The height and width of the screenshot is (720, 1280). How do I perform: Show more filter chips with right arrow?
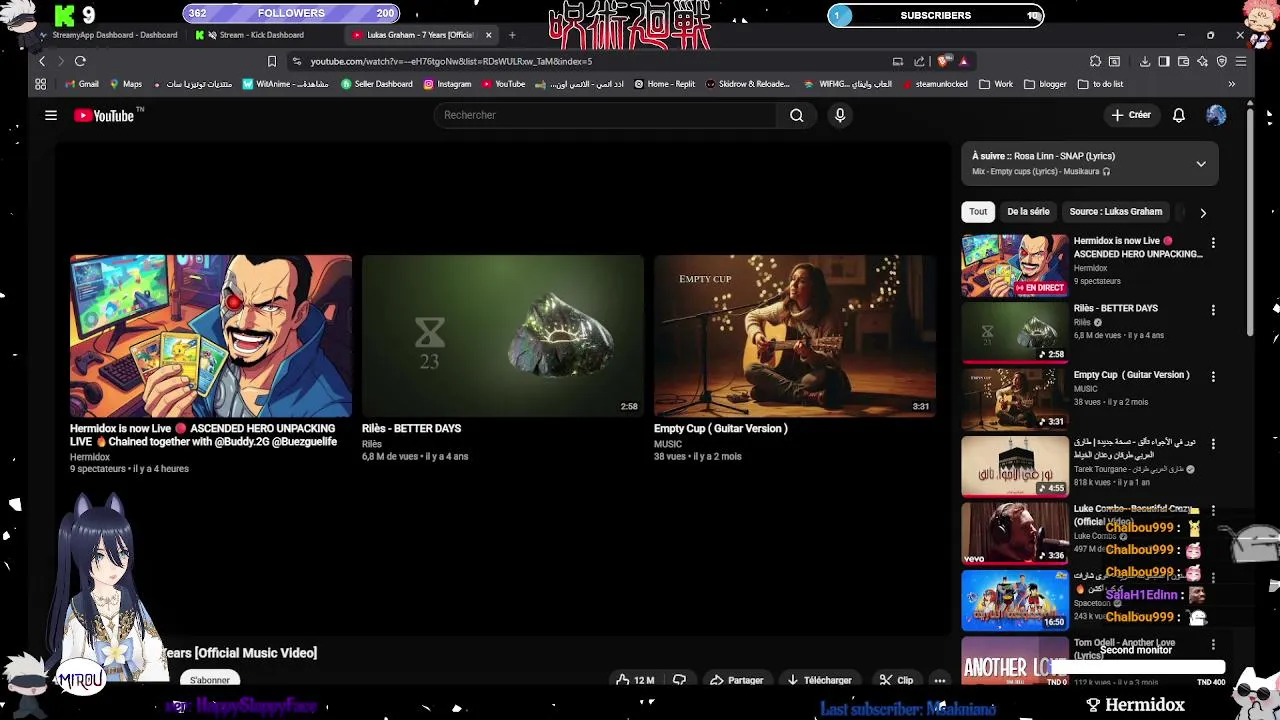pos(1203,212)
